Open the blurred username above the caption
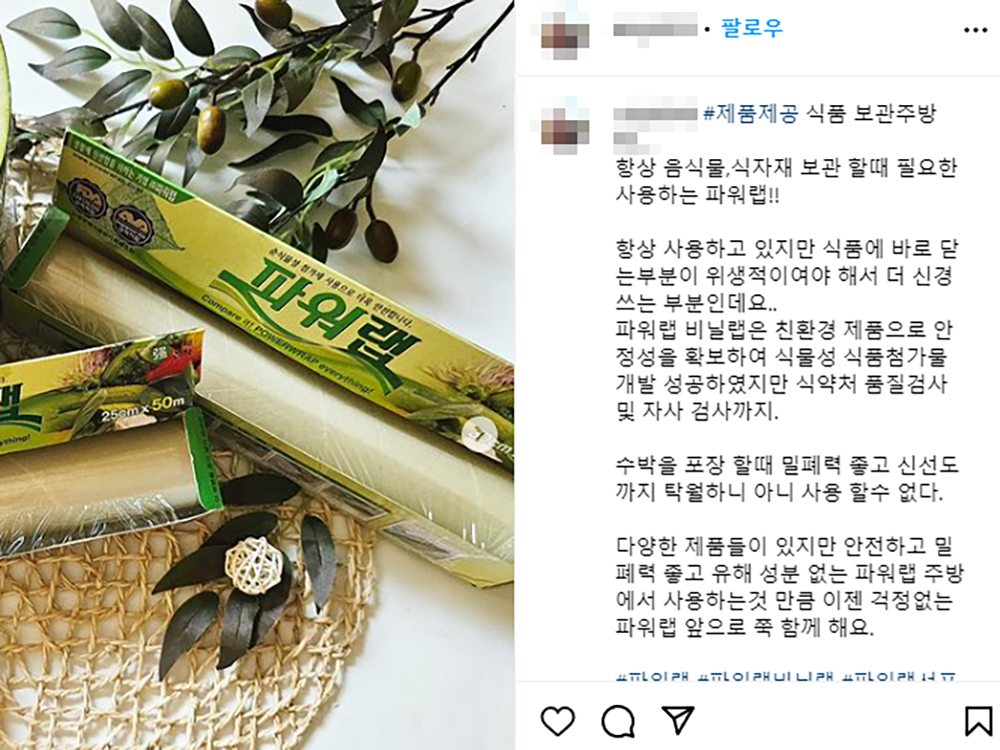 pyautogui.click(x=655, y=114)
